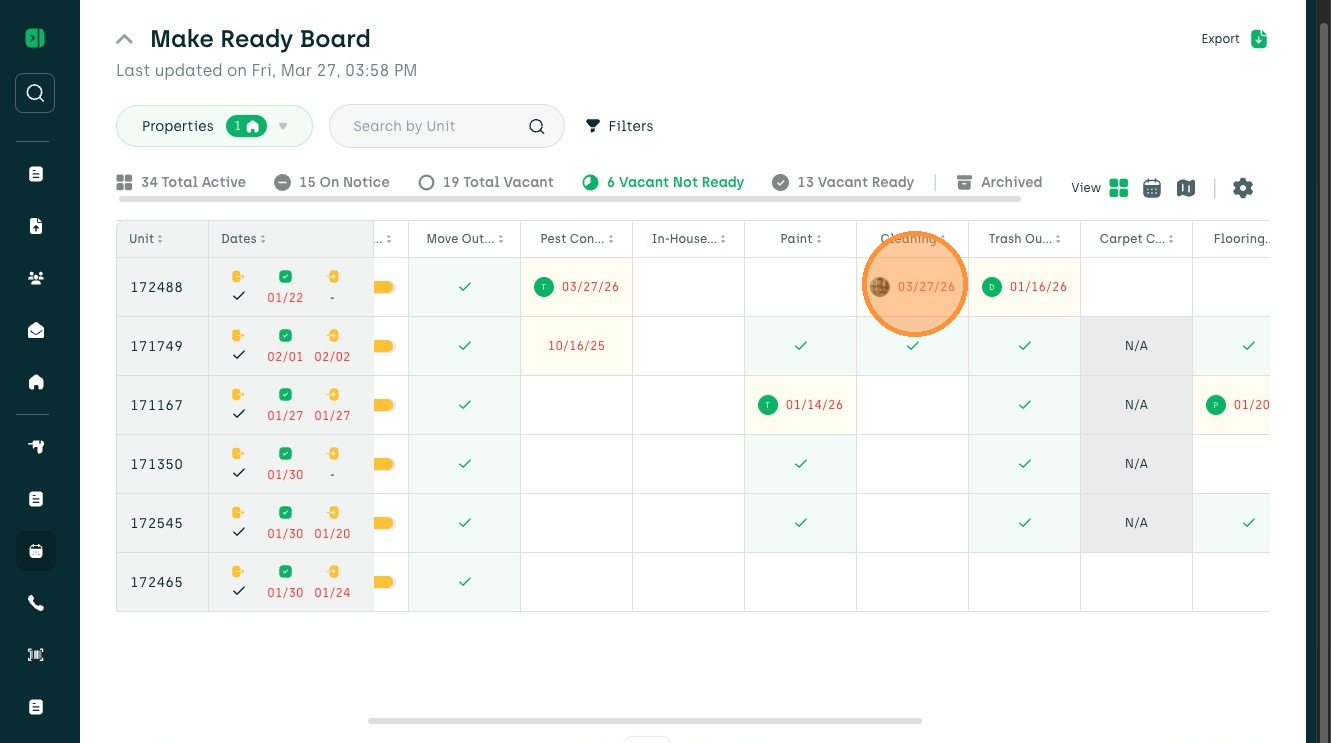Click the Paint checkmark for unit 171749

pyautogui.click(x=800, y=346)
